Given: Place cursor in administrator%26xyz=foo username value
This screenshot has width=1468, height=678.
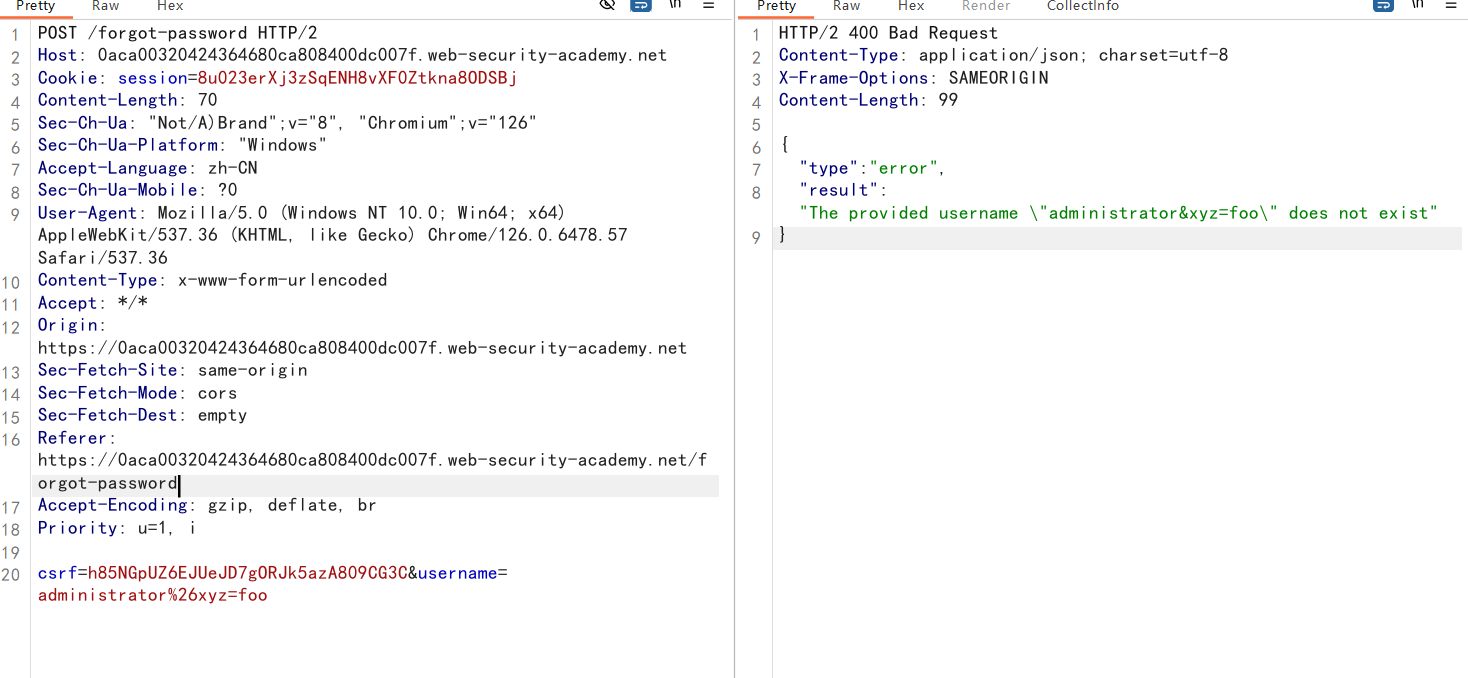Looking at the screenshot, I should tap(152, 595).
